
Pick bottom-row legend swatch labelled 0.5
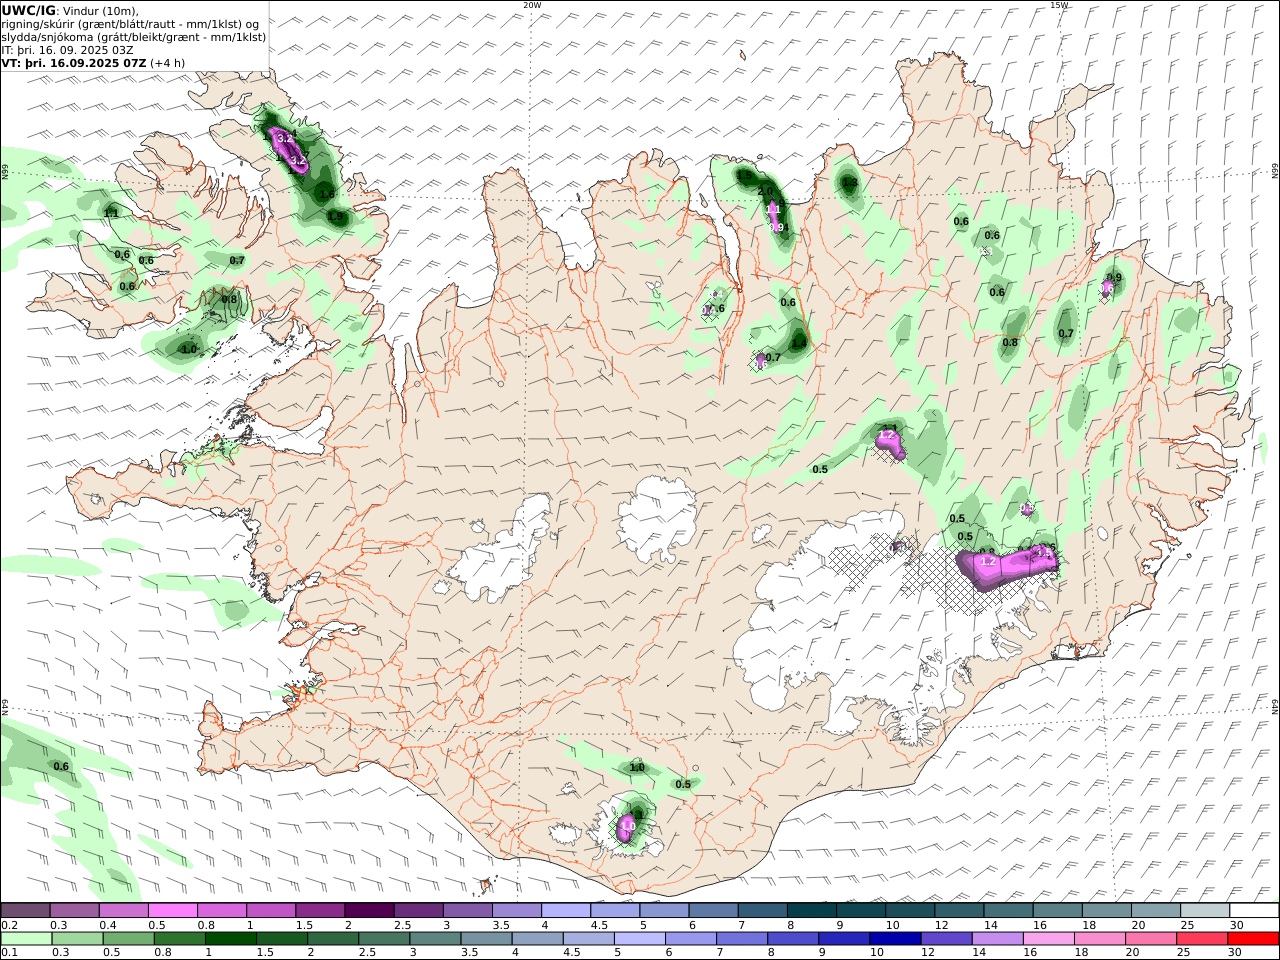128,938
